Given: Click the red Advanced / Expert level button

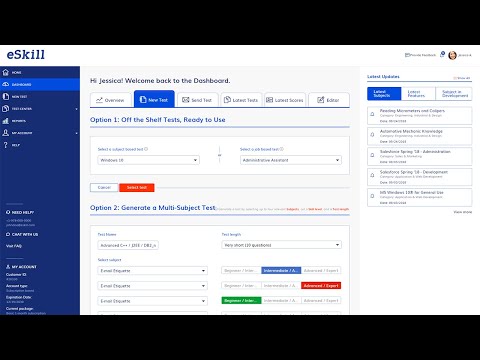Looking at the screenshot, I should [x=321, y=286].
